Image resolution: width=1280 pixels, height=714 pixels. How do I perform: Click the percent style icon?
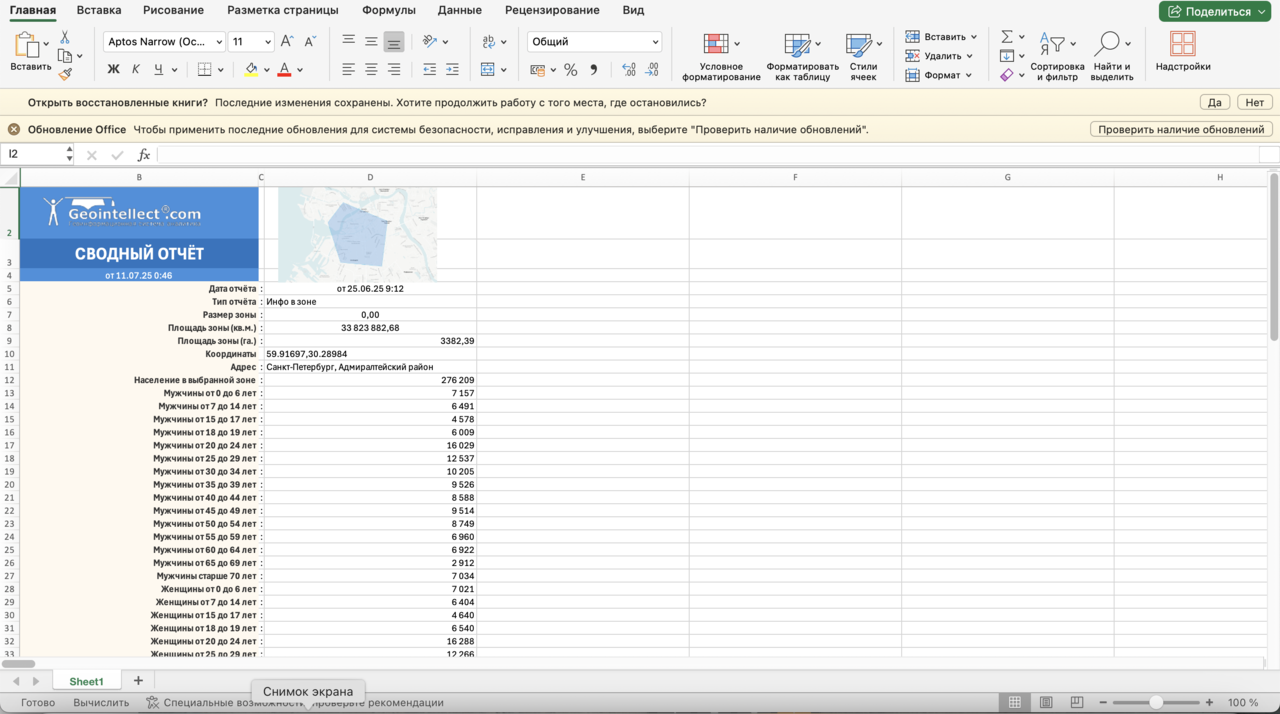570,70
